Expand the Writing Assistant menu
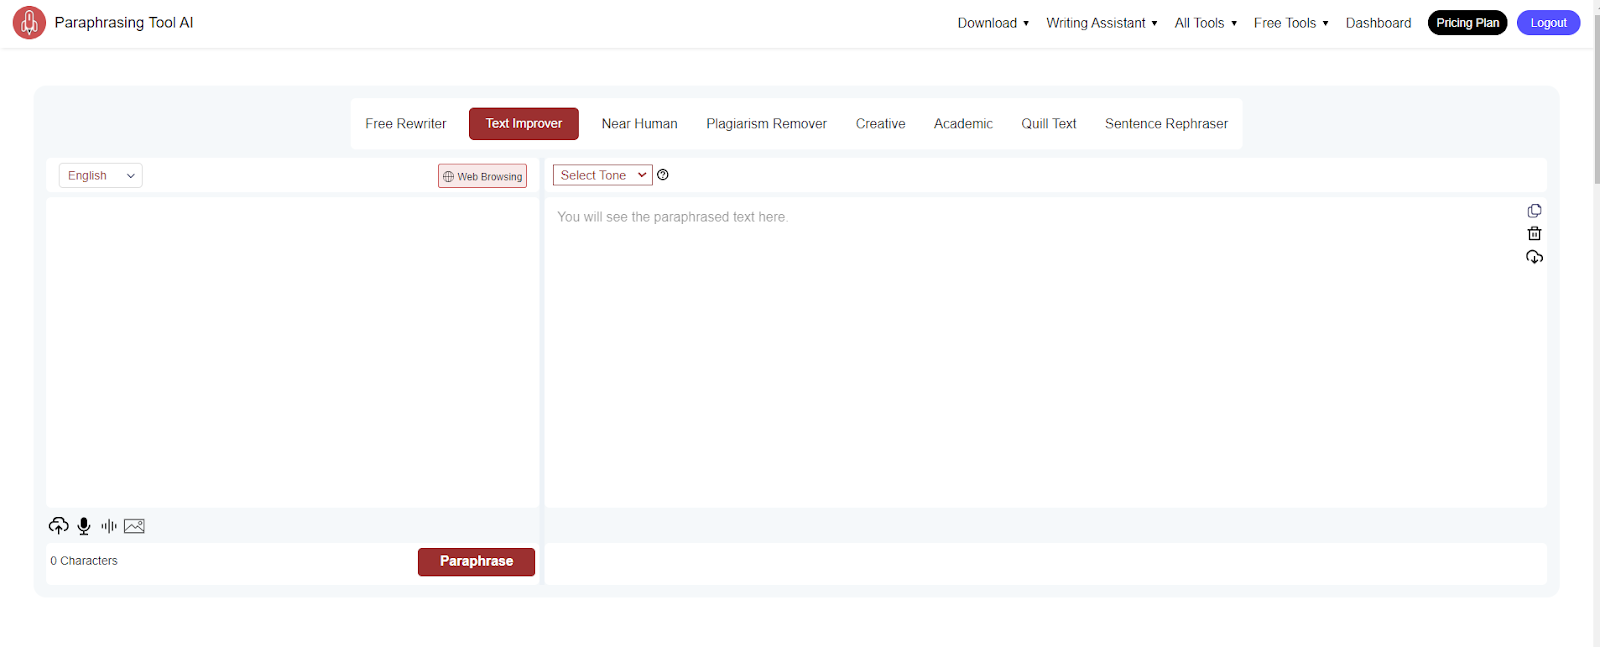The height and width of the screenshot is (647, 1600). pyautogui.click(x=1101, y=23)
